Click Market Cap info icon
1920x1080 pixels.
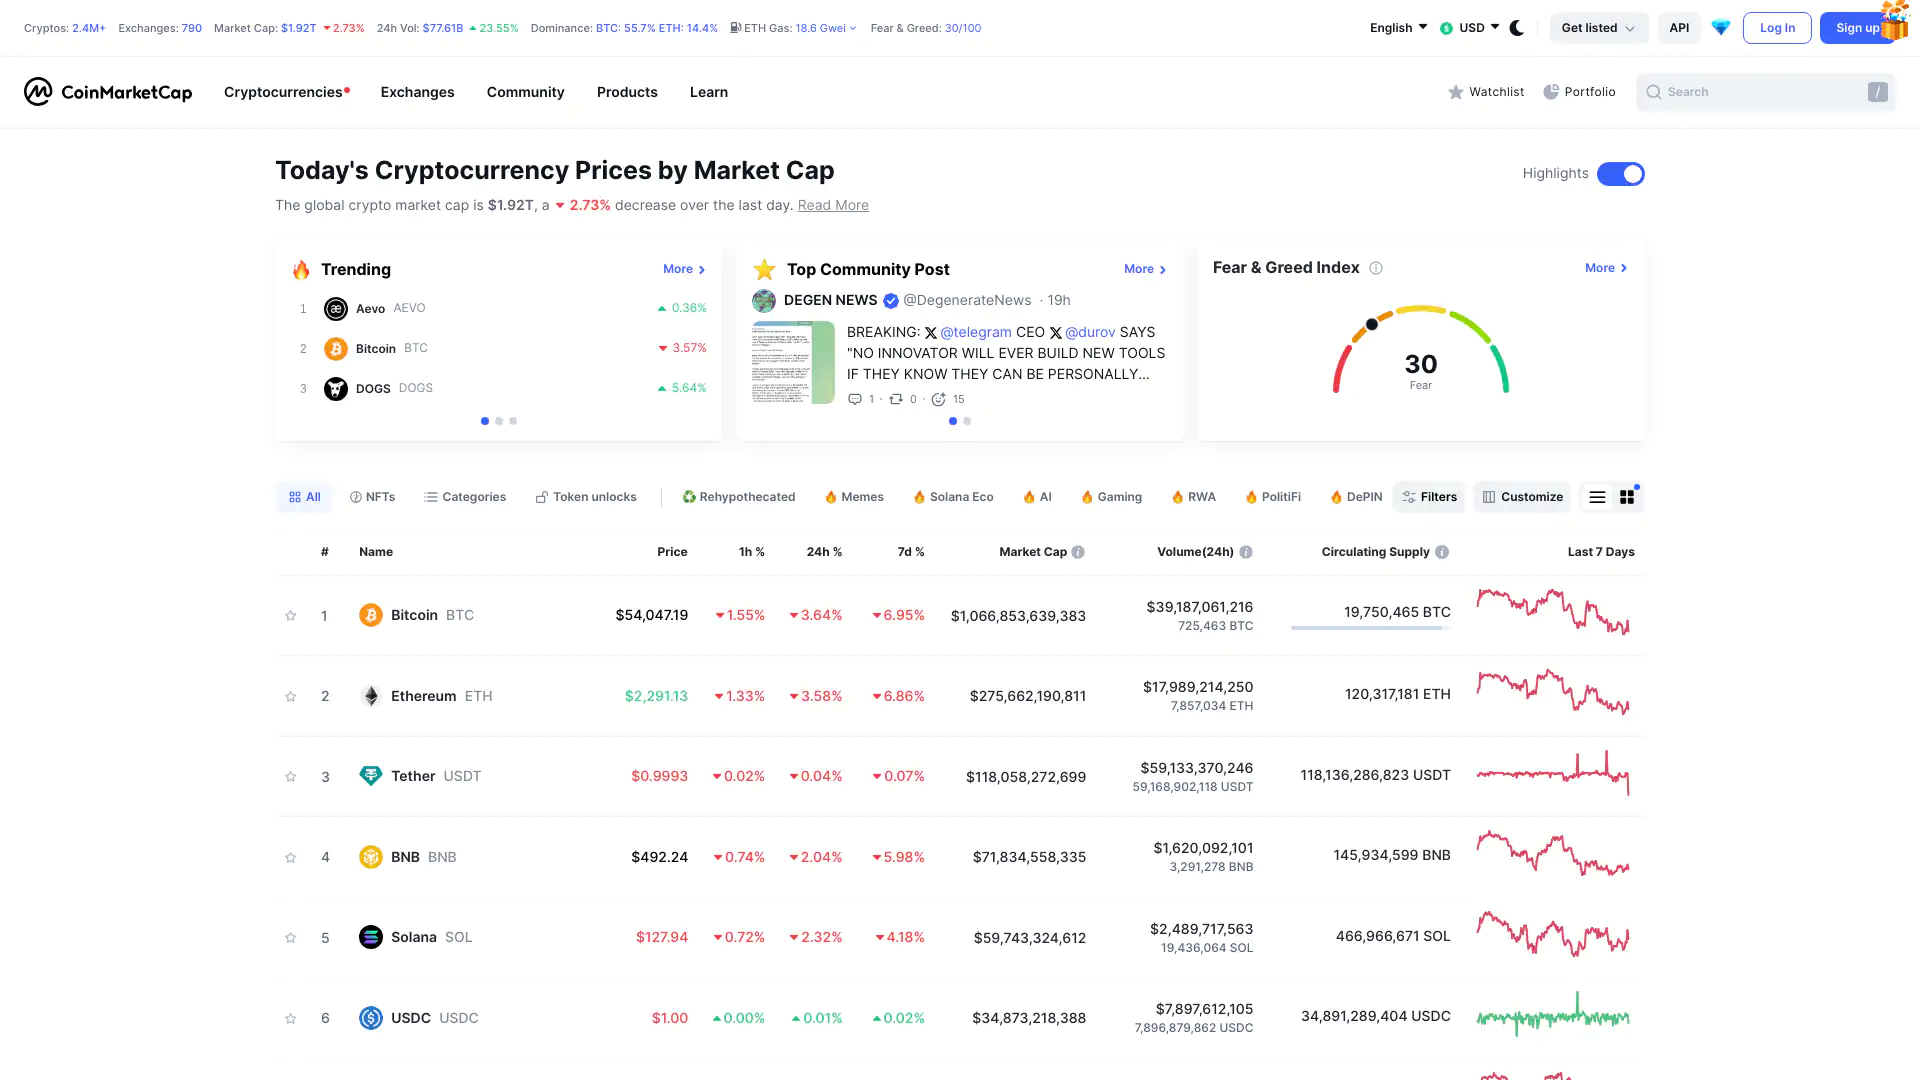point(1078,552)
